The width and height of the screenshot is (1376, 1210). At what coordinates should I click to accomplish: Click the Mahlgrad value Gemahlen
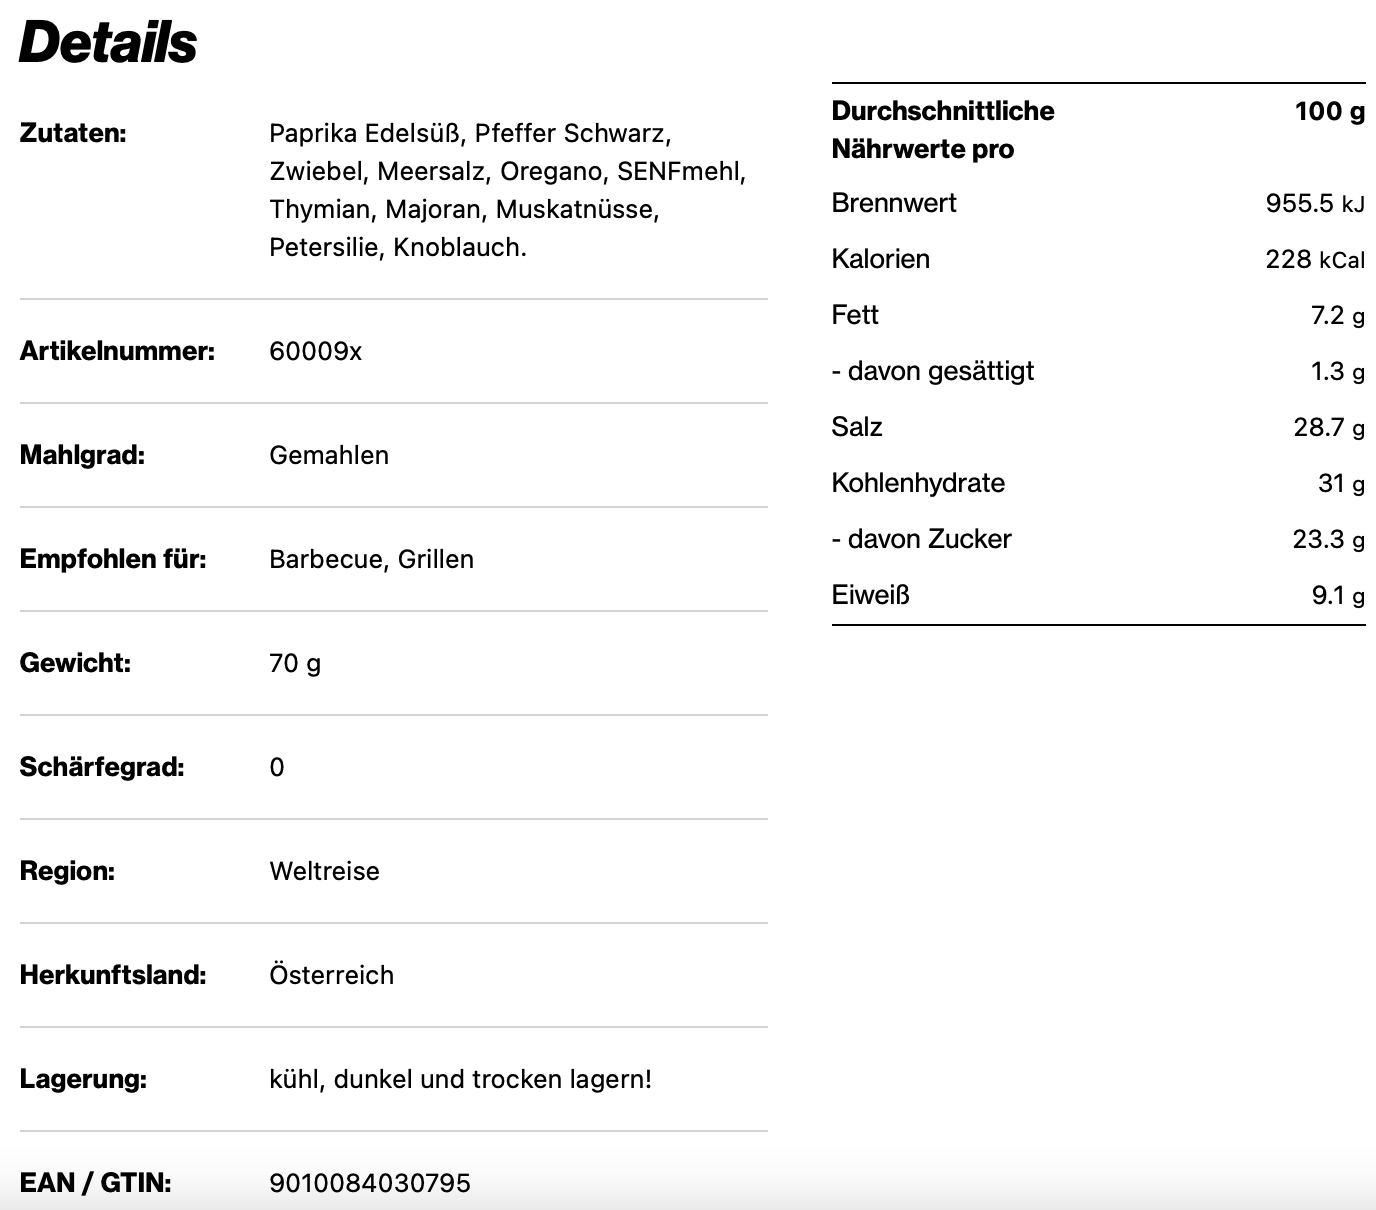[329, 455]
